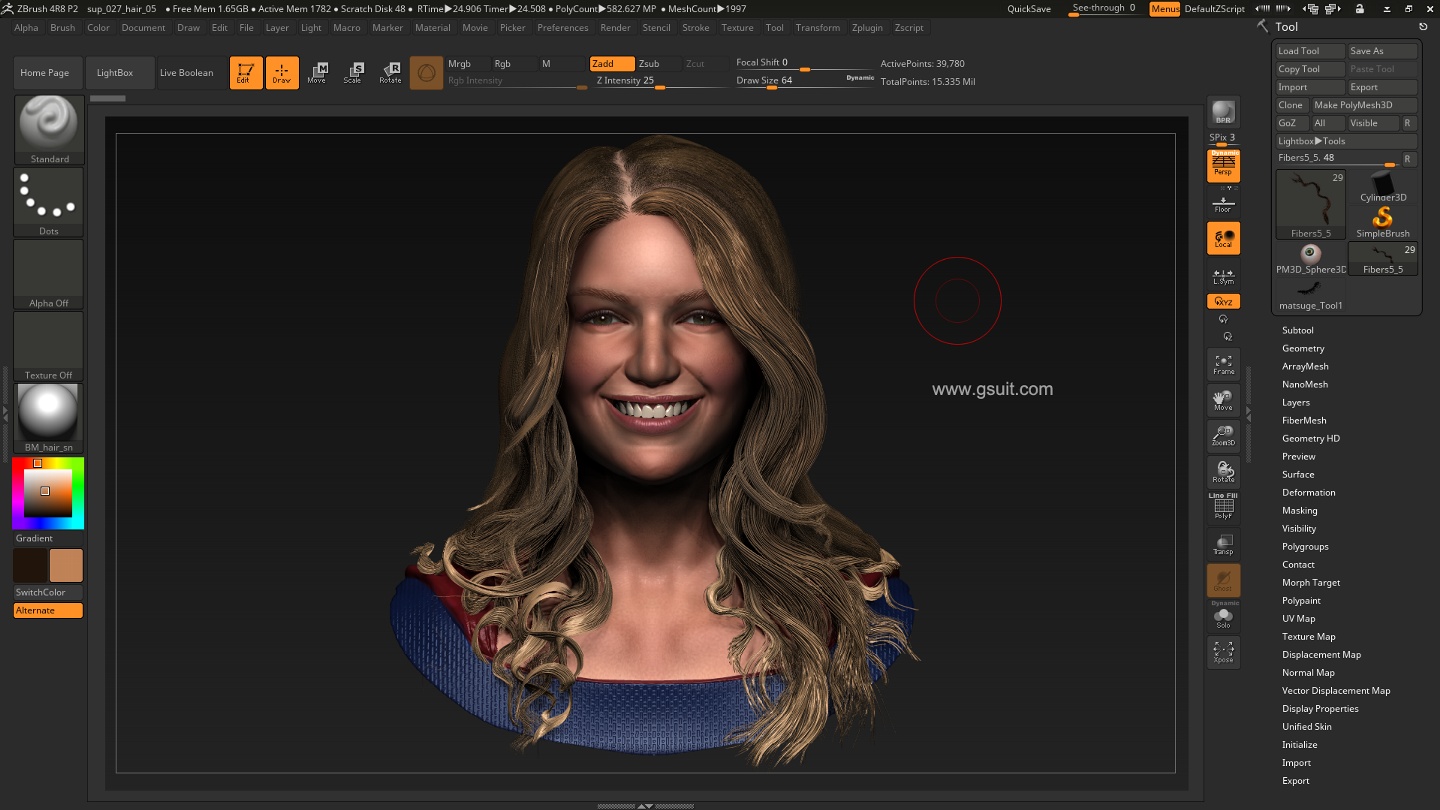1440x810 pixels.
Task: Activate Edit mode button
Action: coord(246,73)
